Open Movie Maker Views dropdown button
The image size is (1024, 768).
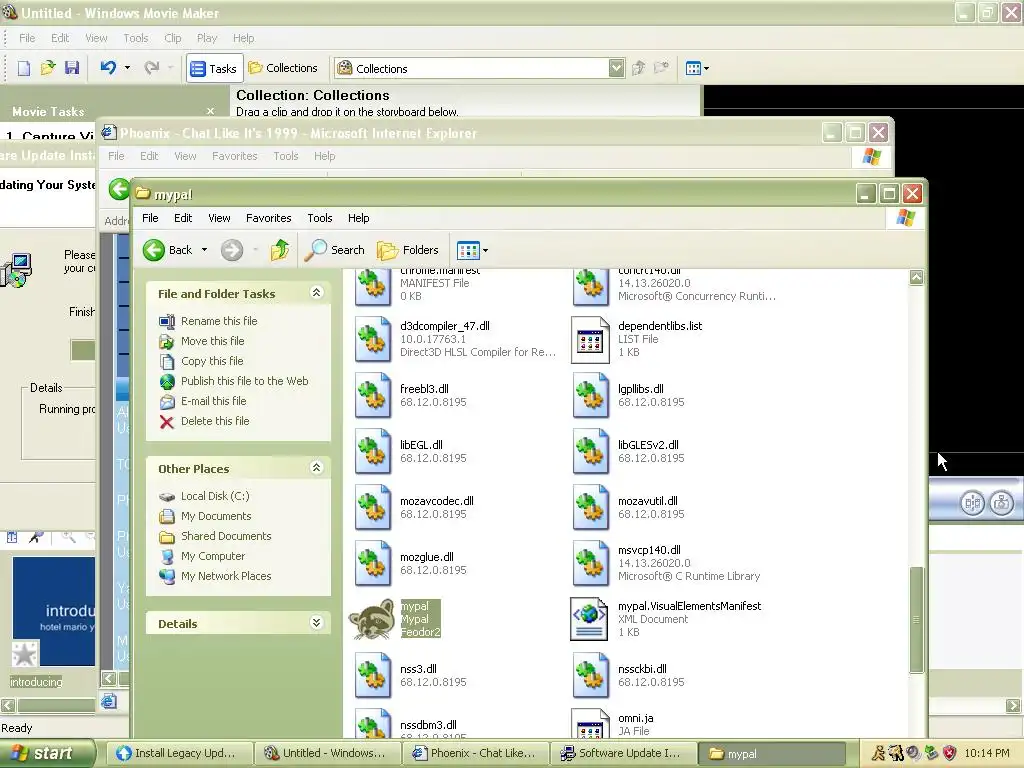point(697,68)
